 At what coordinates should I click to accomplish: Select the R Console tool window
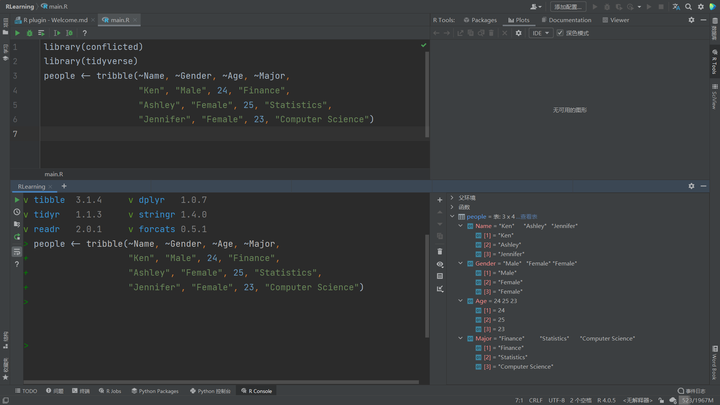click(x=256, y=391)
